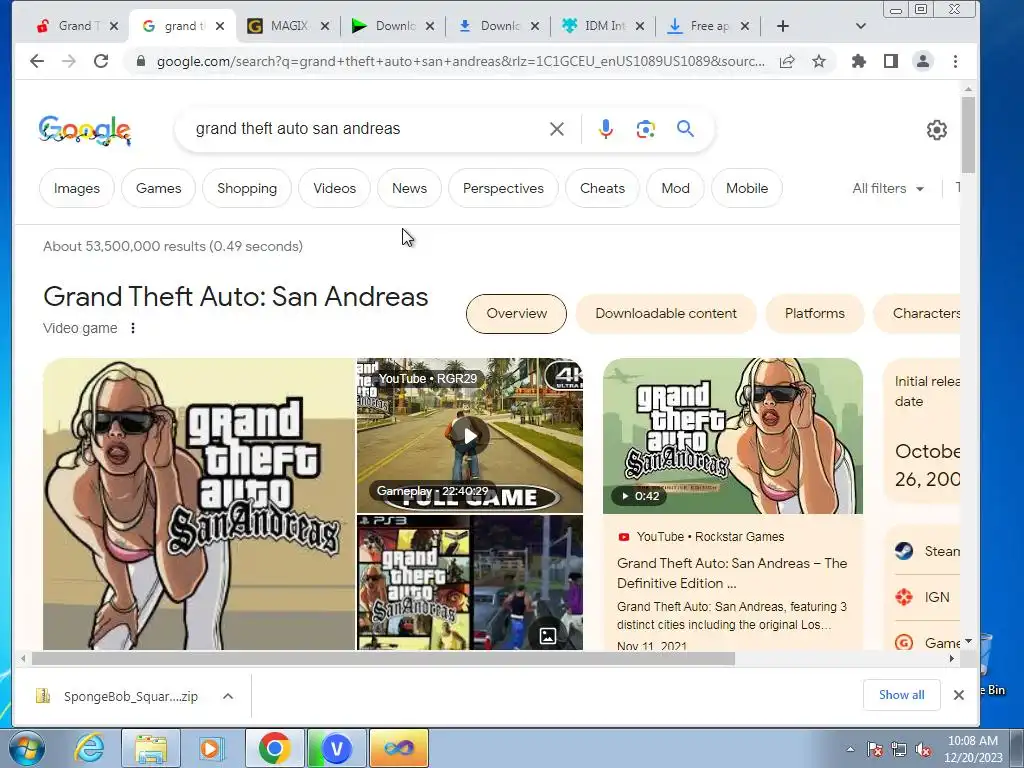Click the share page icon in address bar

(787, 61)
